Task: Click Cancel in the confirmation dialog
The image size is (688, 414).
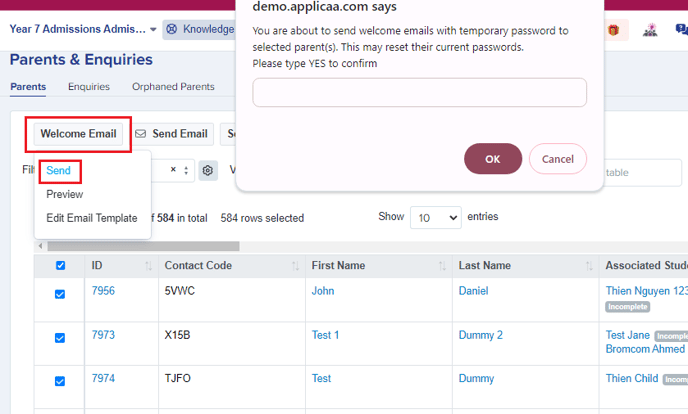Action: 557,159
